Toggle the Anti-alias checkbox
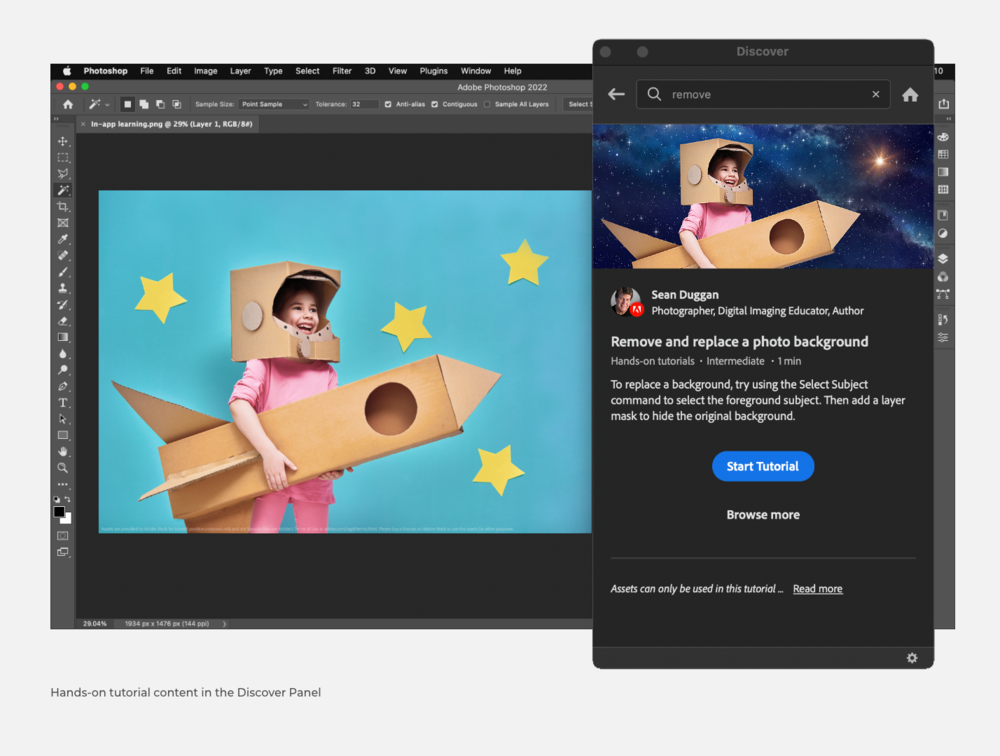The image size is (1000, 756). 388,104
